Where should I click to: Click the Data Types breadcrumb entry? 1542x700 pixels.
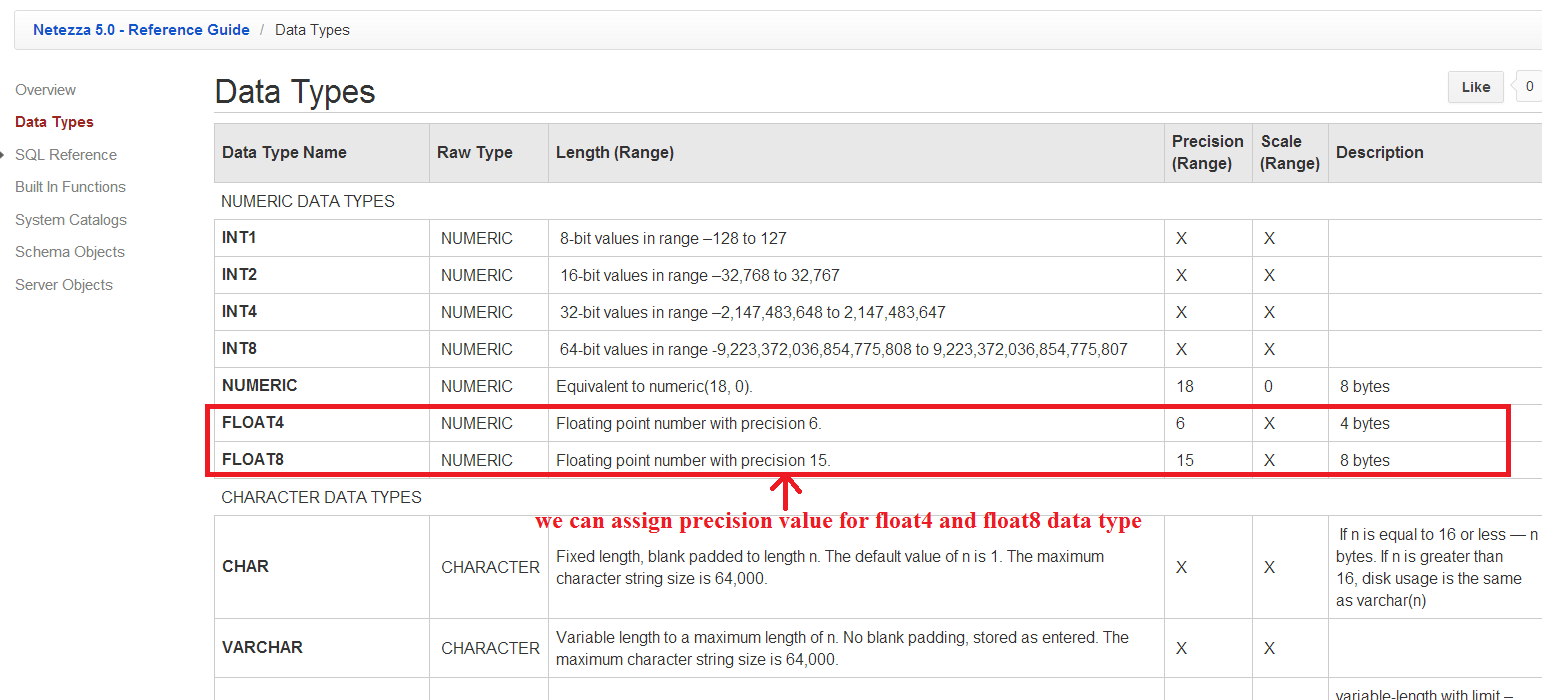(x=312, y=30)
